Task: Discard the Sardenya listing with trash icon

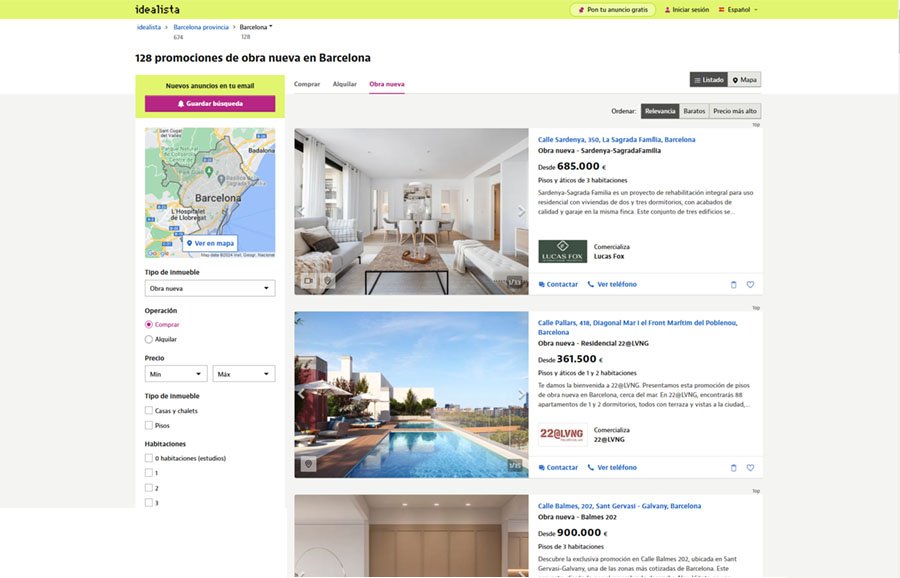Action: click(x=734, y=285)
